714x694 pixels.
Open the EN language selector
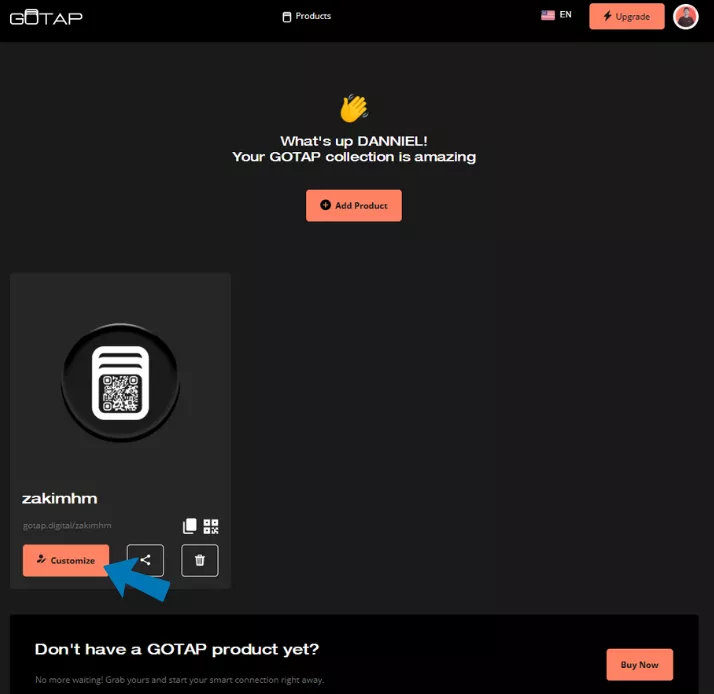click(556, 15)
